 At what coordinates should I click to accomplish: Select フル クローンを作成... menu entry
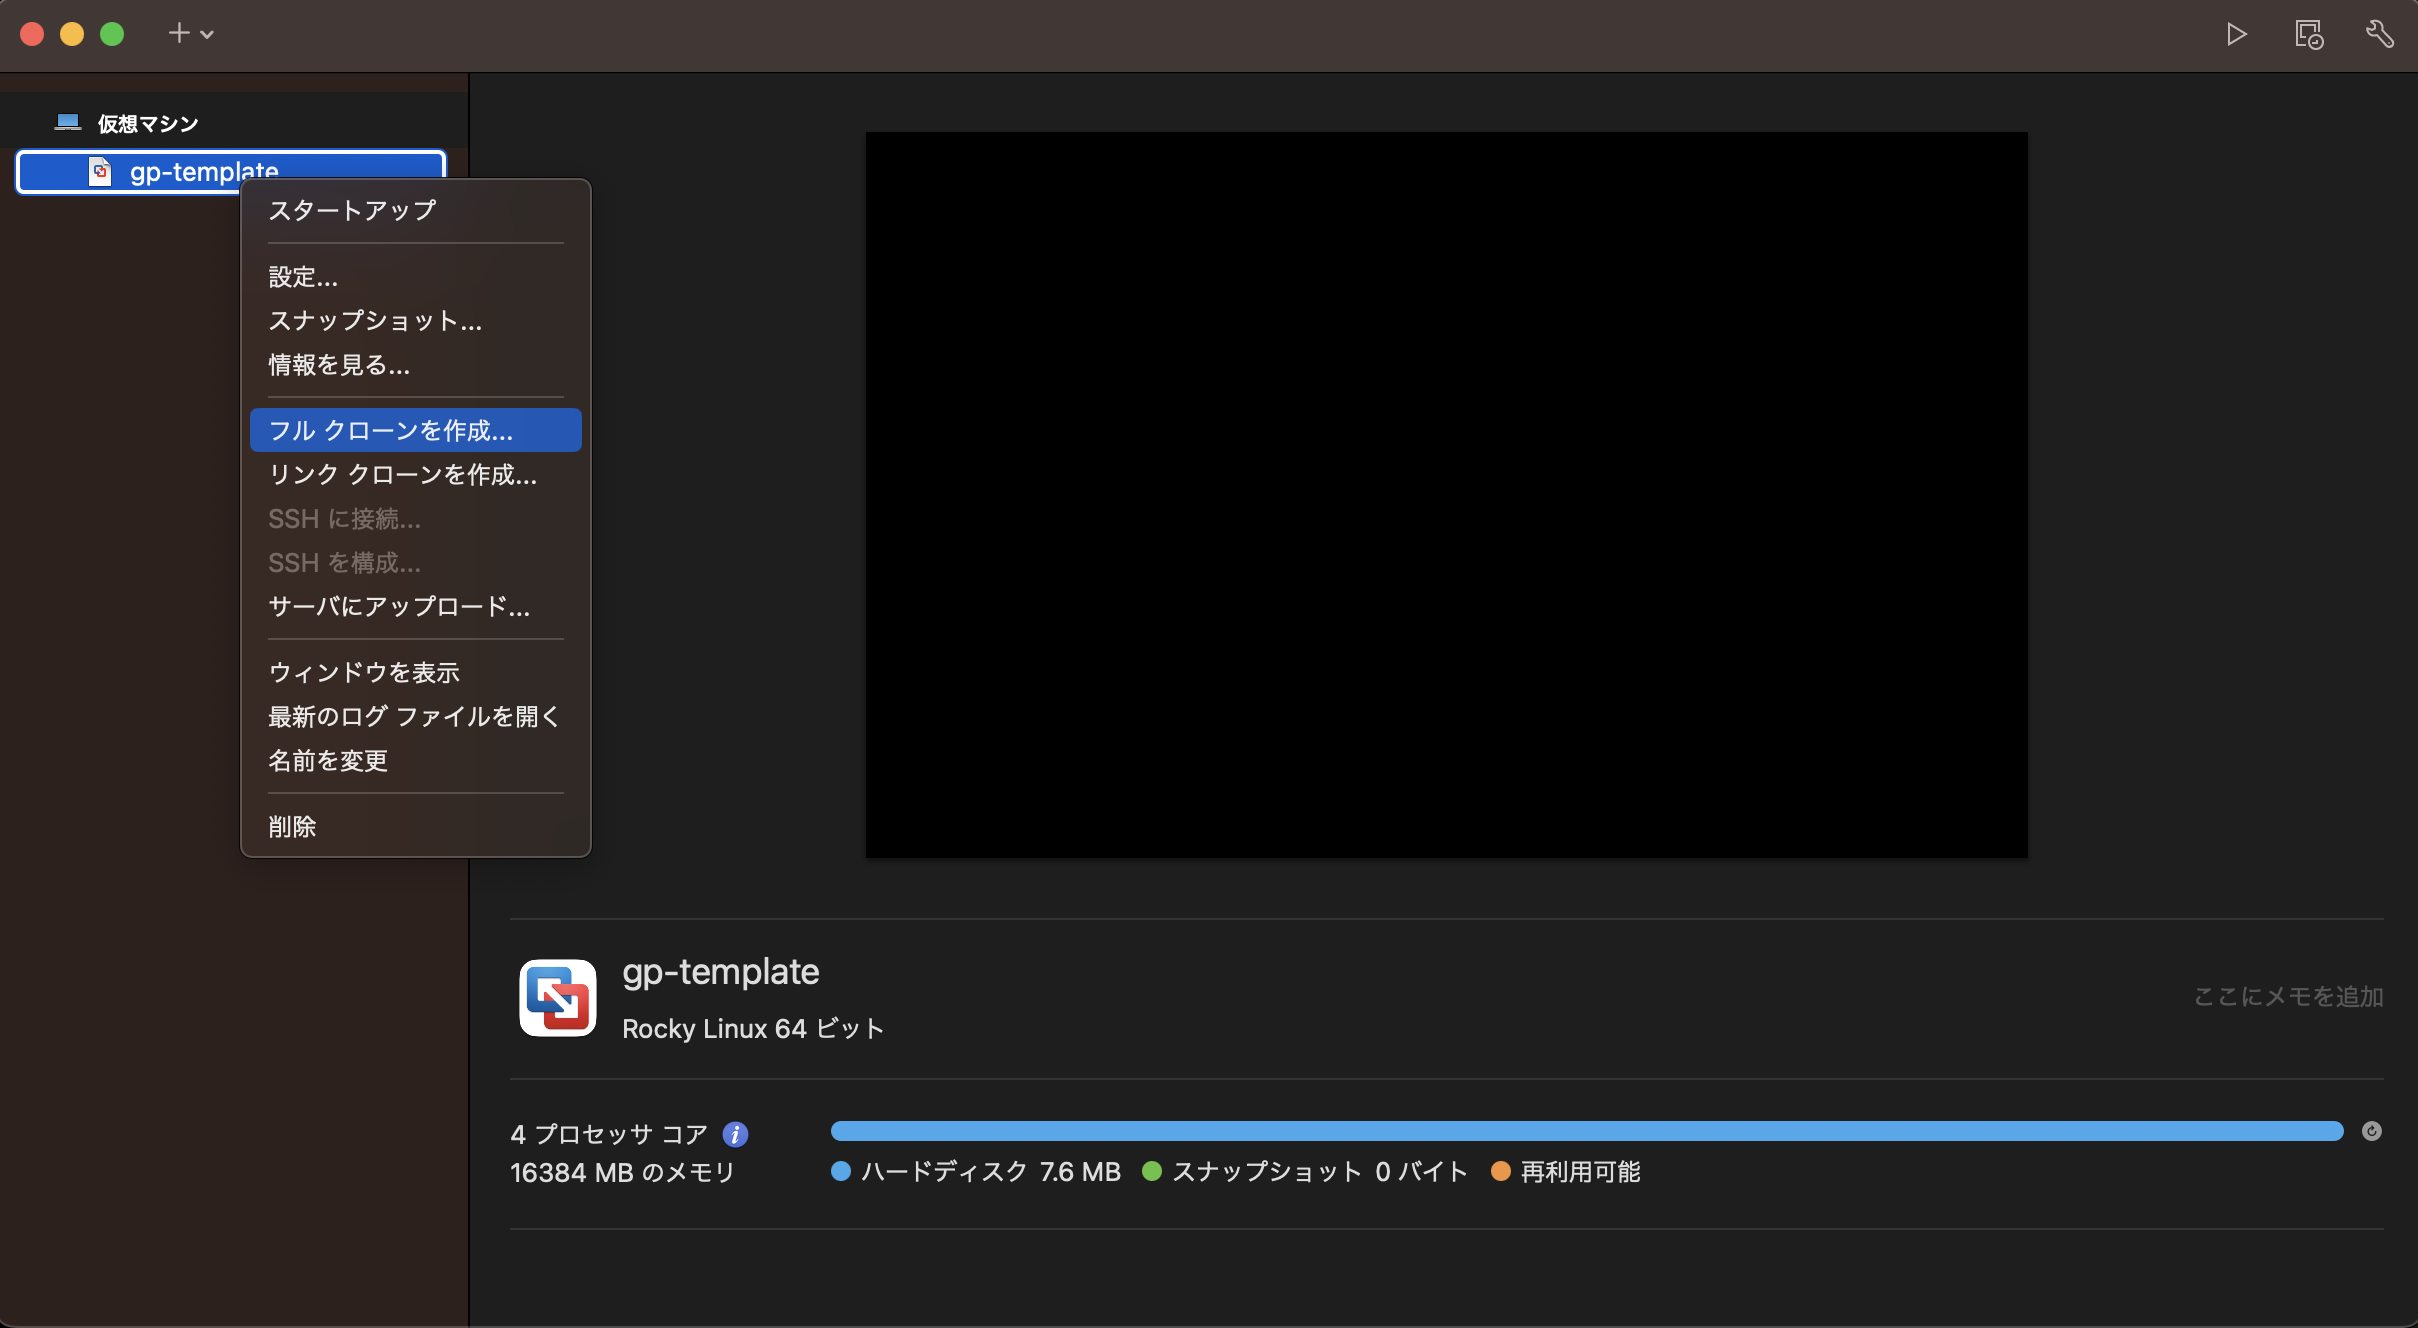point(390,431)
